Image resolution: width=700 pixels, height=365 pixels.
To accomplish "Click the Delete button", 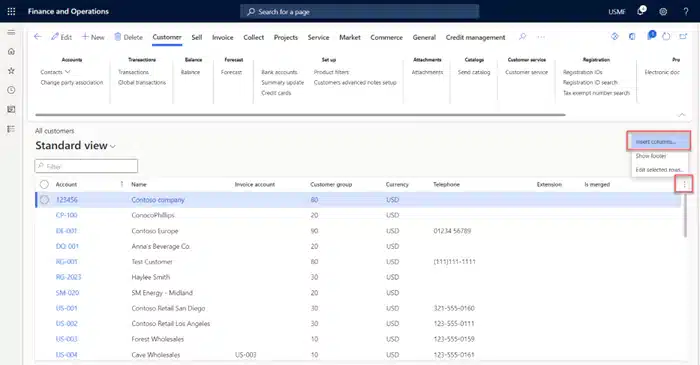I will click(128, 37).
